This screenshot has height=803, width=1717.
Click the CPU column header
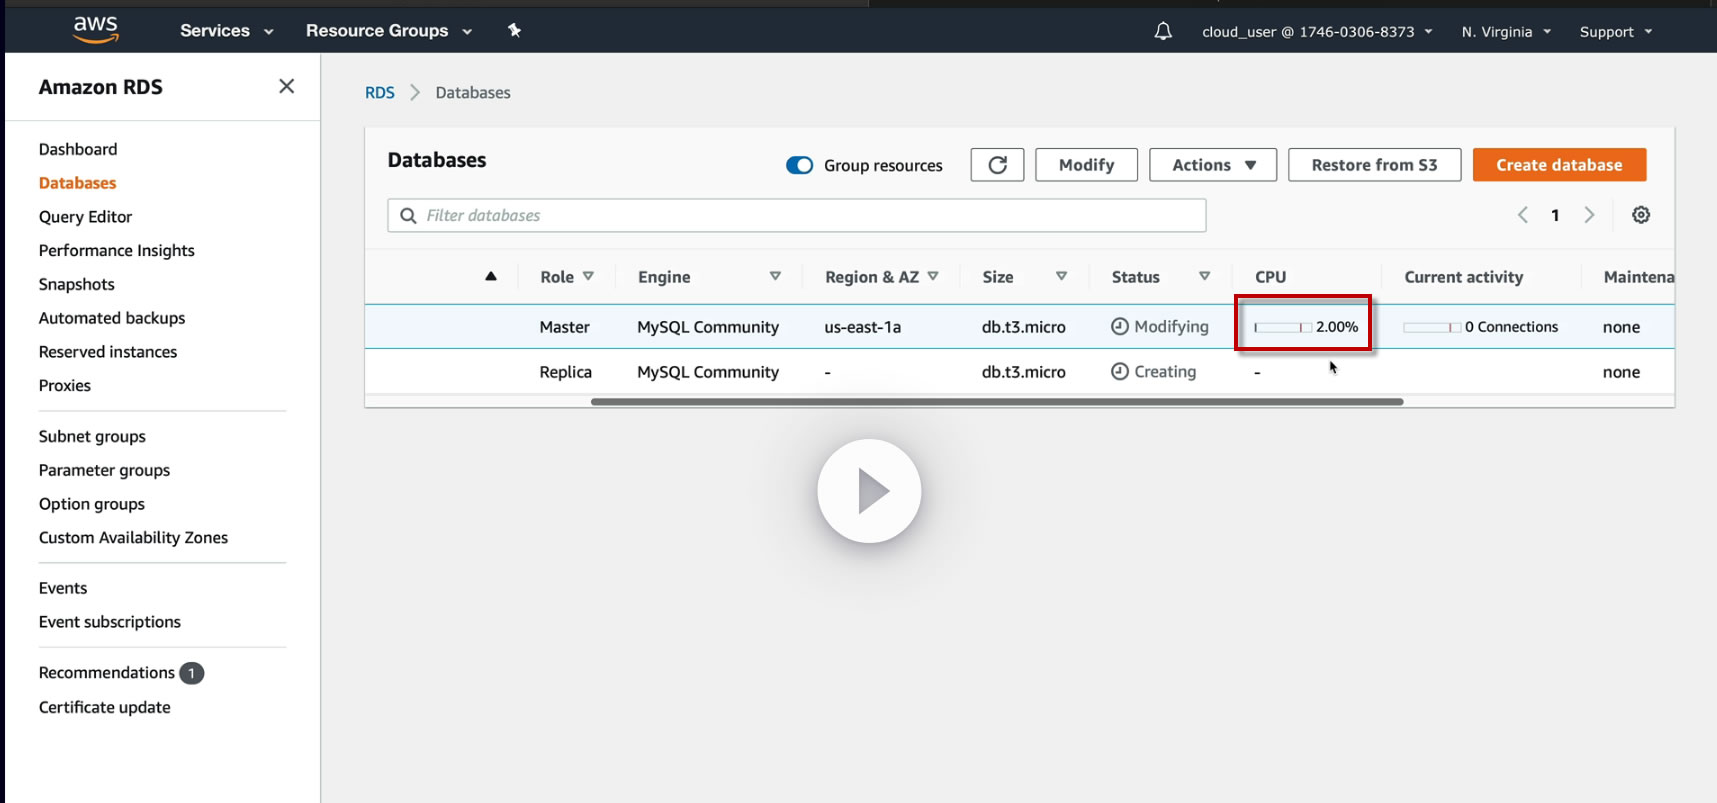[1271, 277]
